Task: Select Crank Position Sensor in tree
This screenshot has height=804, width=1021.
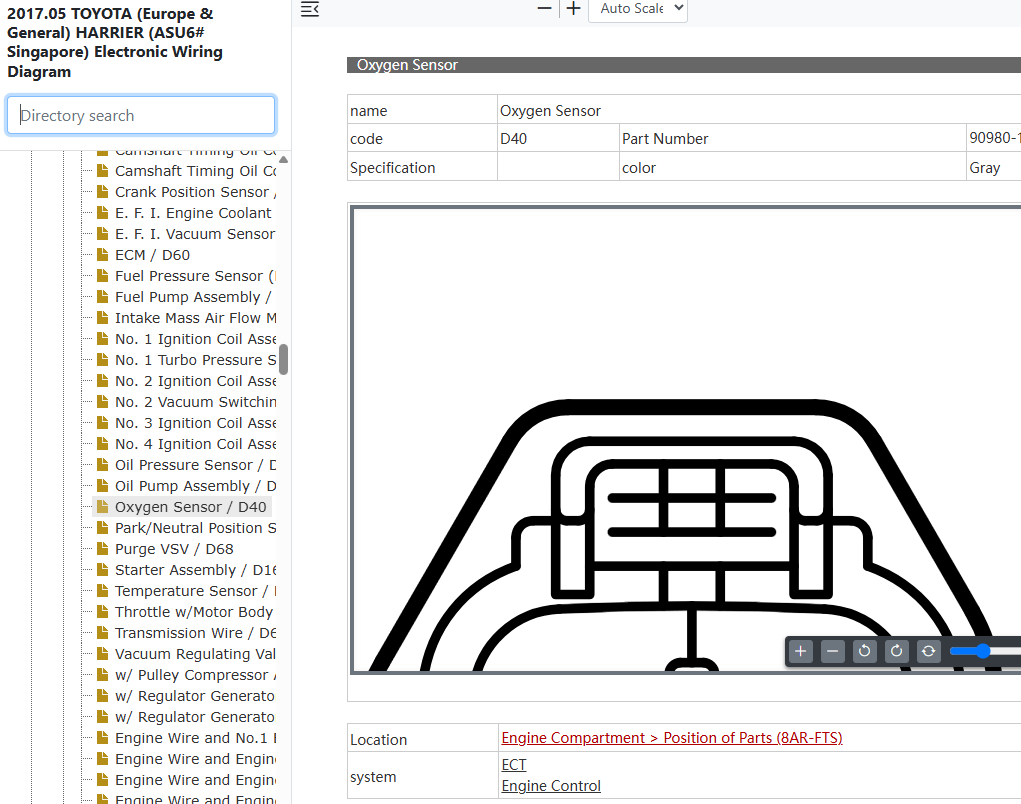Action: point(195,192)
